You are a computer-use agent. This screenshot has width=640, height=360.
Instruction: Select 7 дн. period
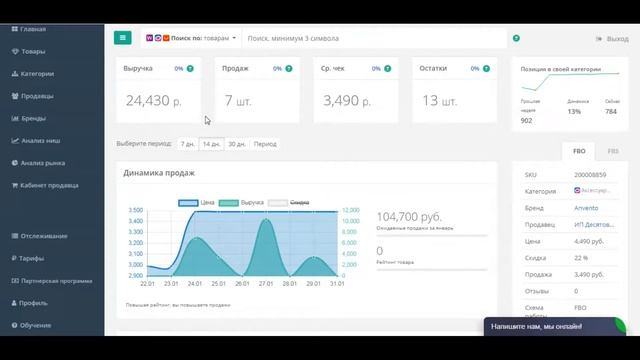(188, 144)
